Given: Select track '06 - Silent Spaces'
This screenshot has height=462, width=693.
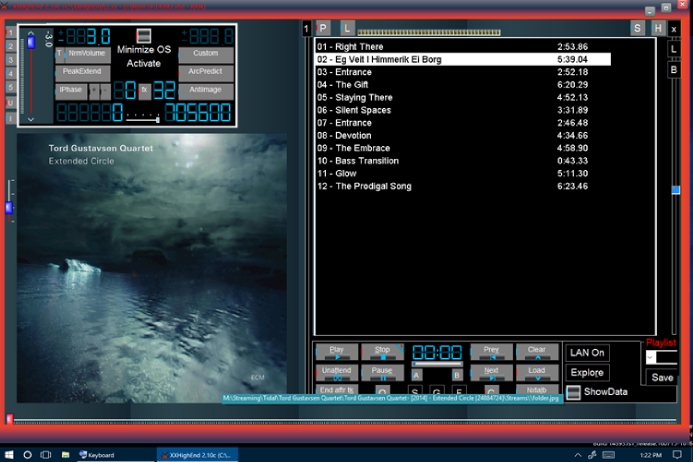Looking at the screenshot, I should point(463,110).
